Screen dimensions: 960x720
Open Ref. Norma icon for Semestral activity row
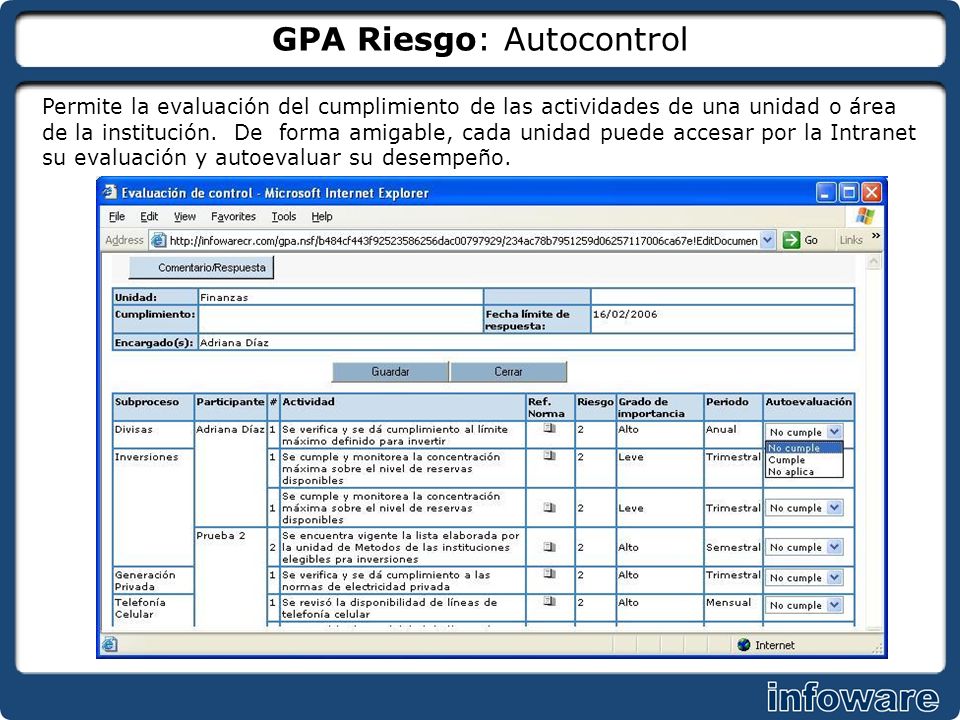(550, 547)
